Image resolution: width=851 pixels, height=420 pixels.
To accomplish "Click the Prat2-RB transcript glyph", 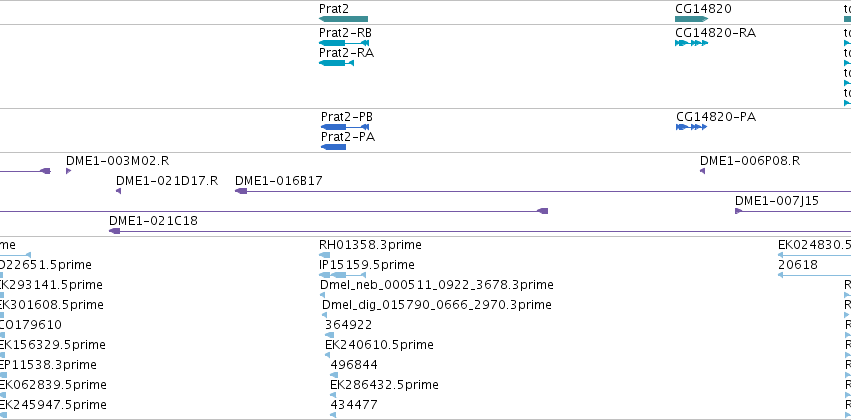I will (x=344, y=43).
